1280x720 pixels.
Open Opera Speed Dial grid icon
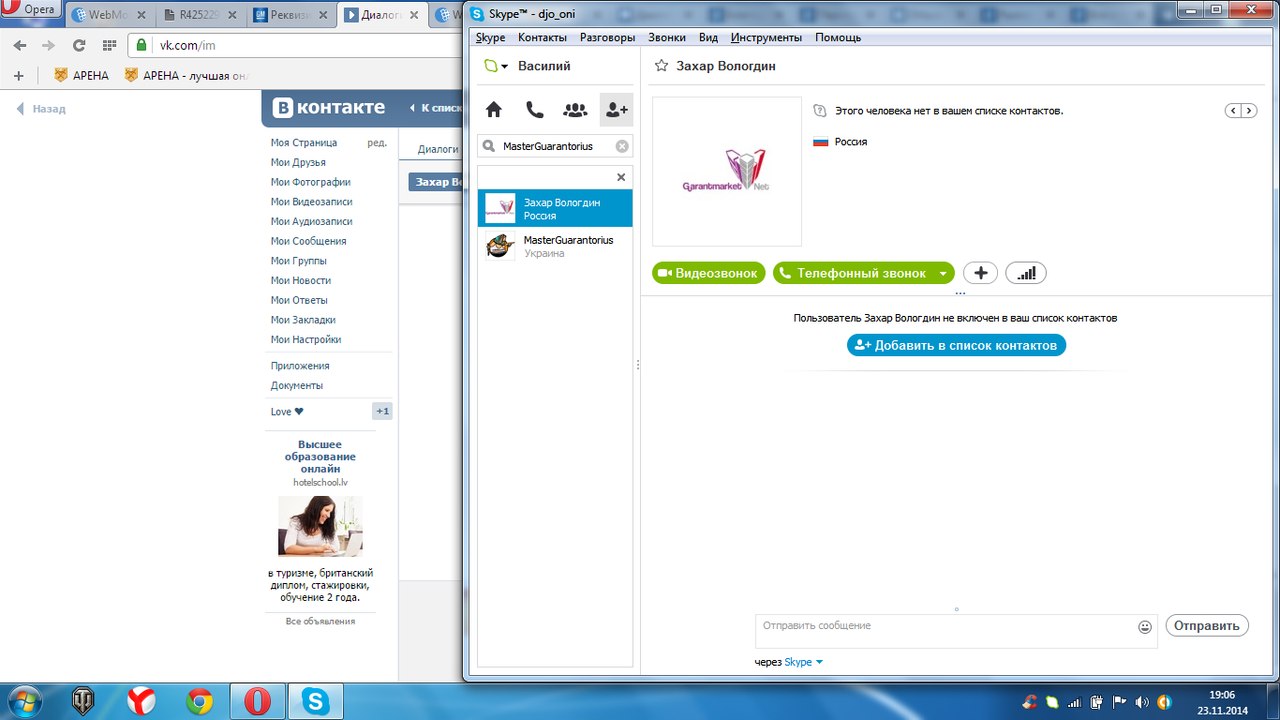tap(109, 45)
